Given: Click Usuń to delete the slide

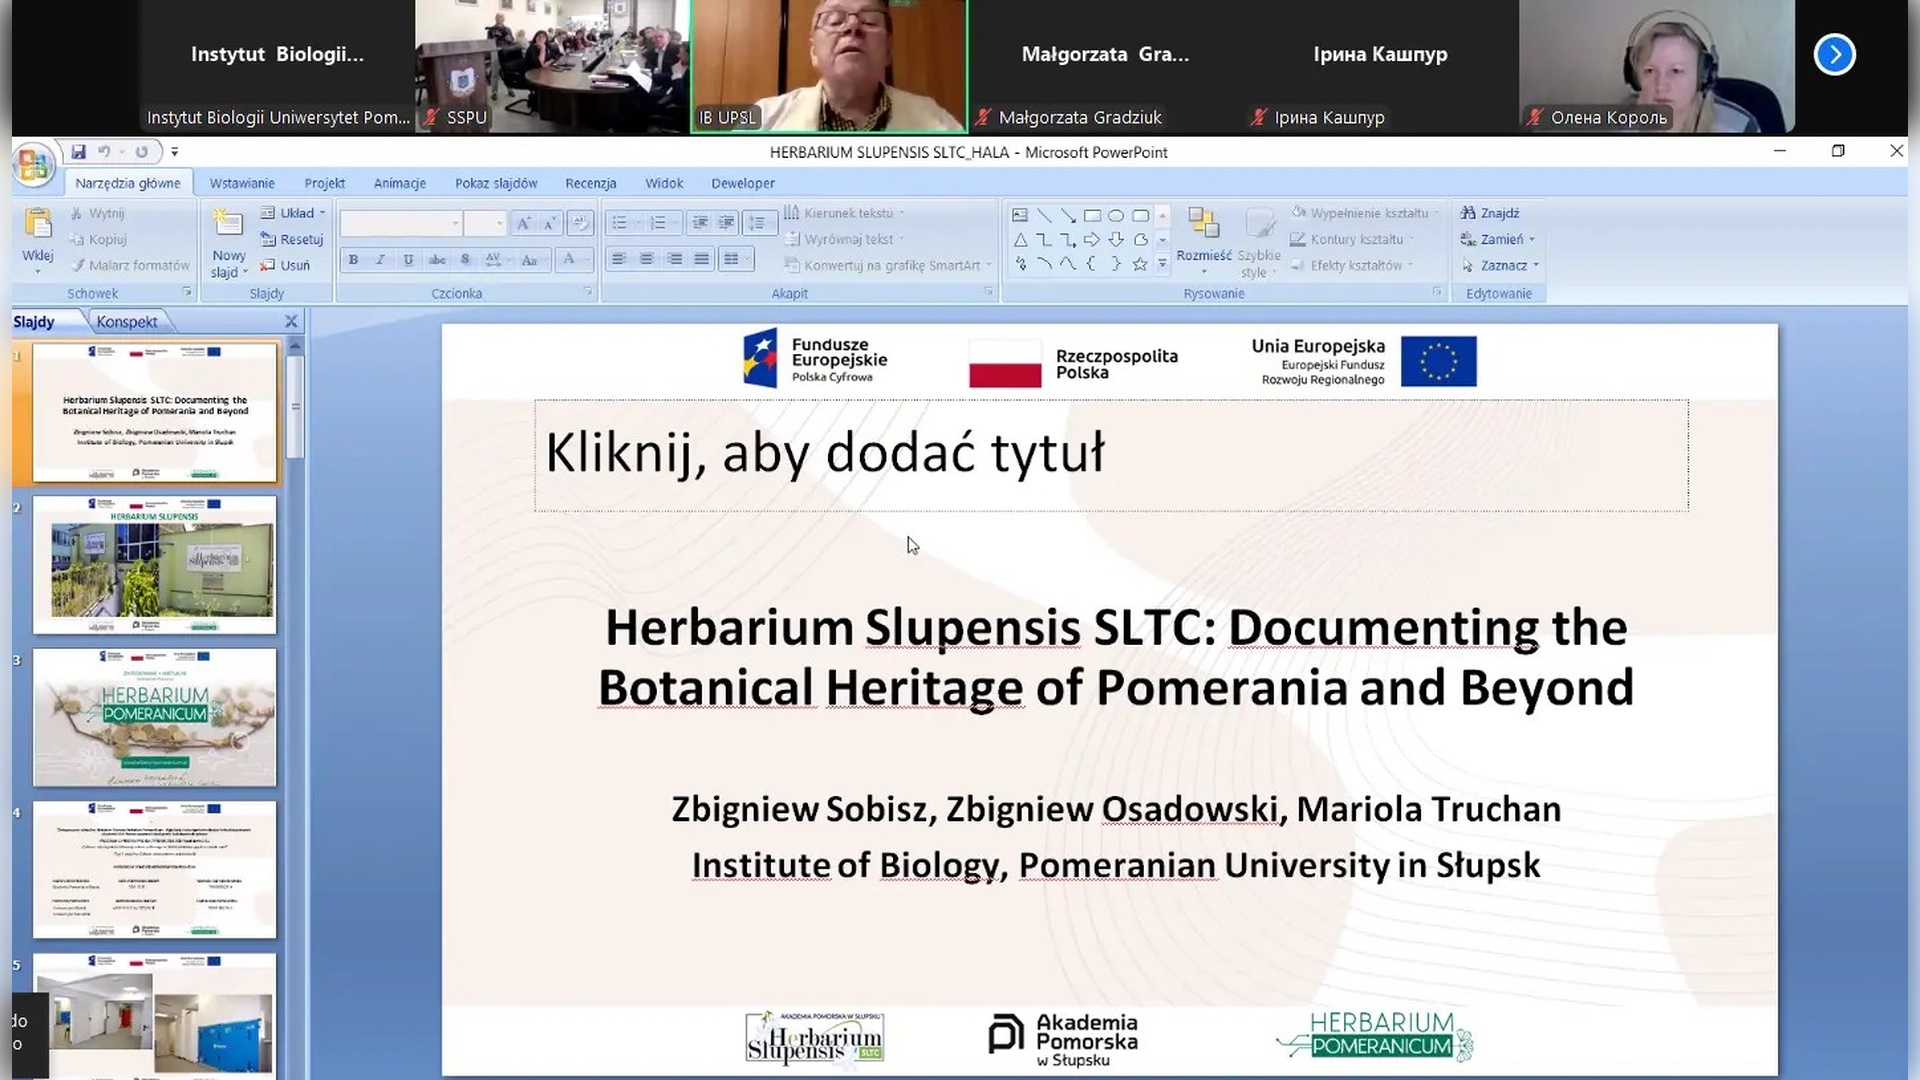Looking at the screenshot, I should (x=285, y=265).
